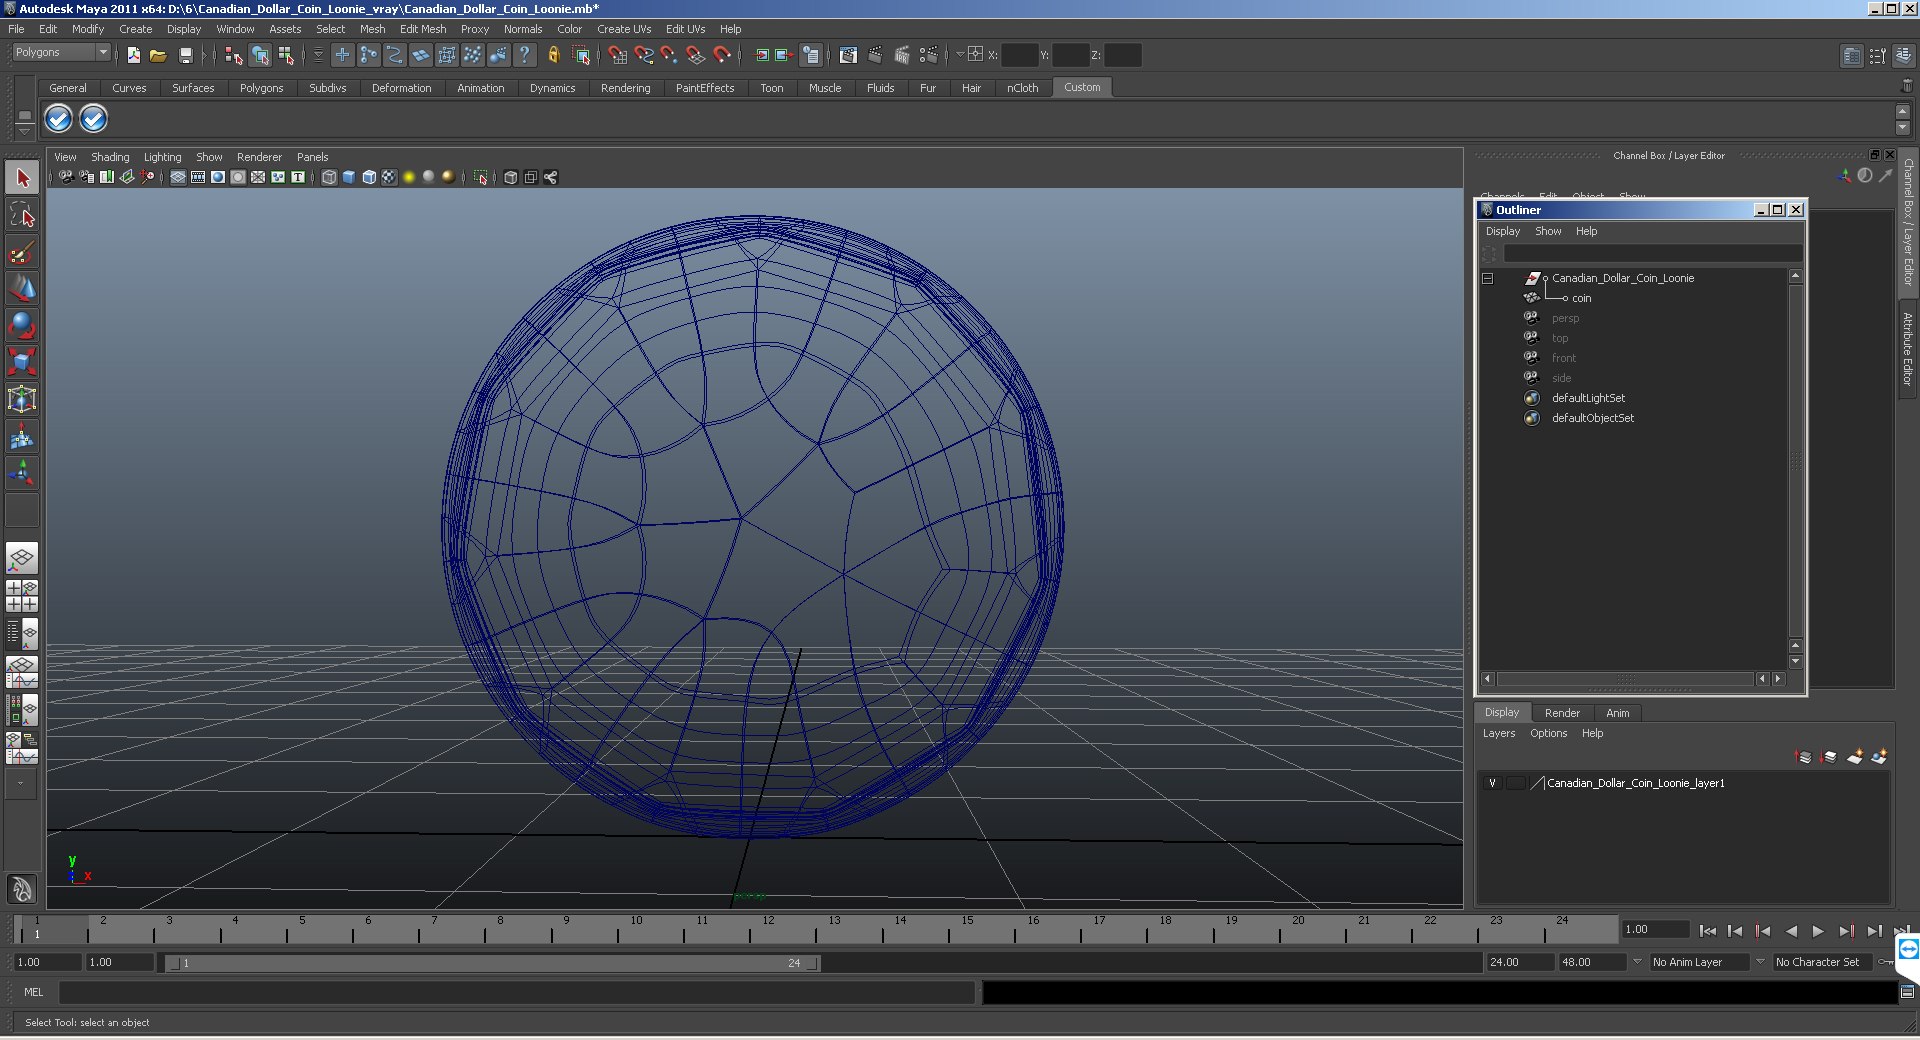Open Layers menu in layer editor
Image resolution: width=1920 pixels, height=1040 pixels.
(1499, 733)
